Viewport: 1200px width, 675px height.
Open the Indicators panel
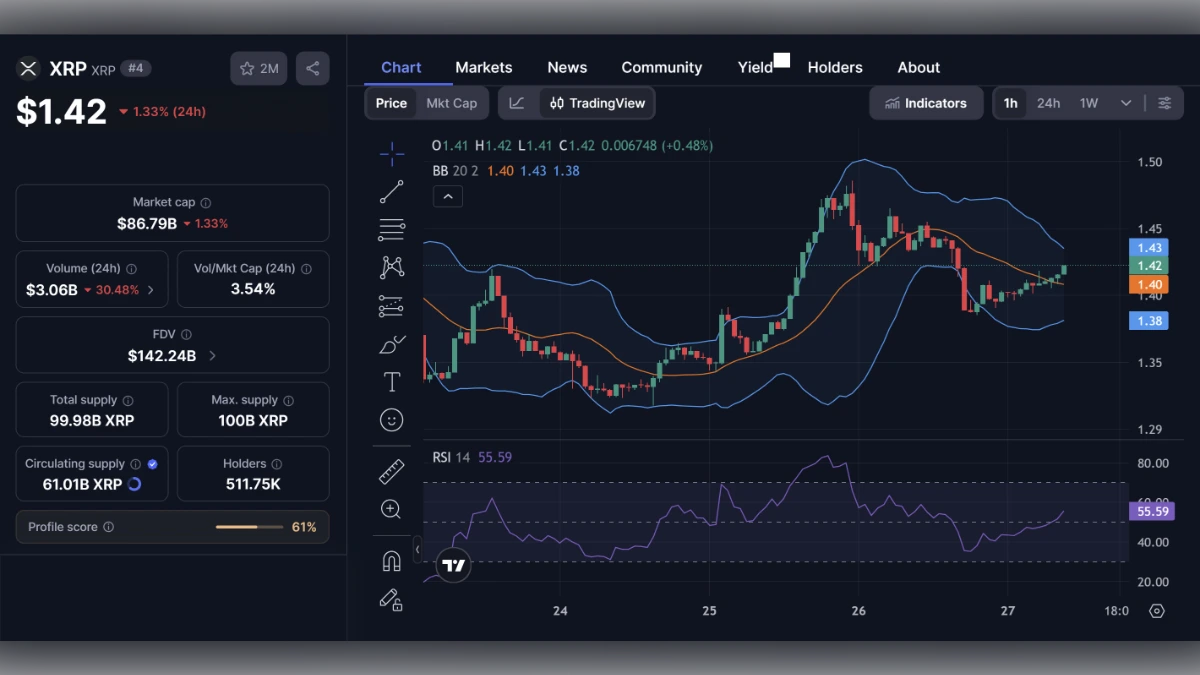coord(925,102)
